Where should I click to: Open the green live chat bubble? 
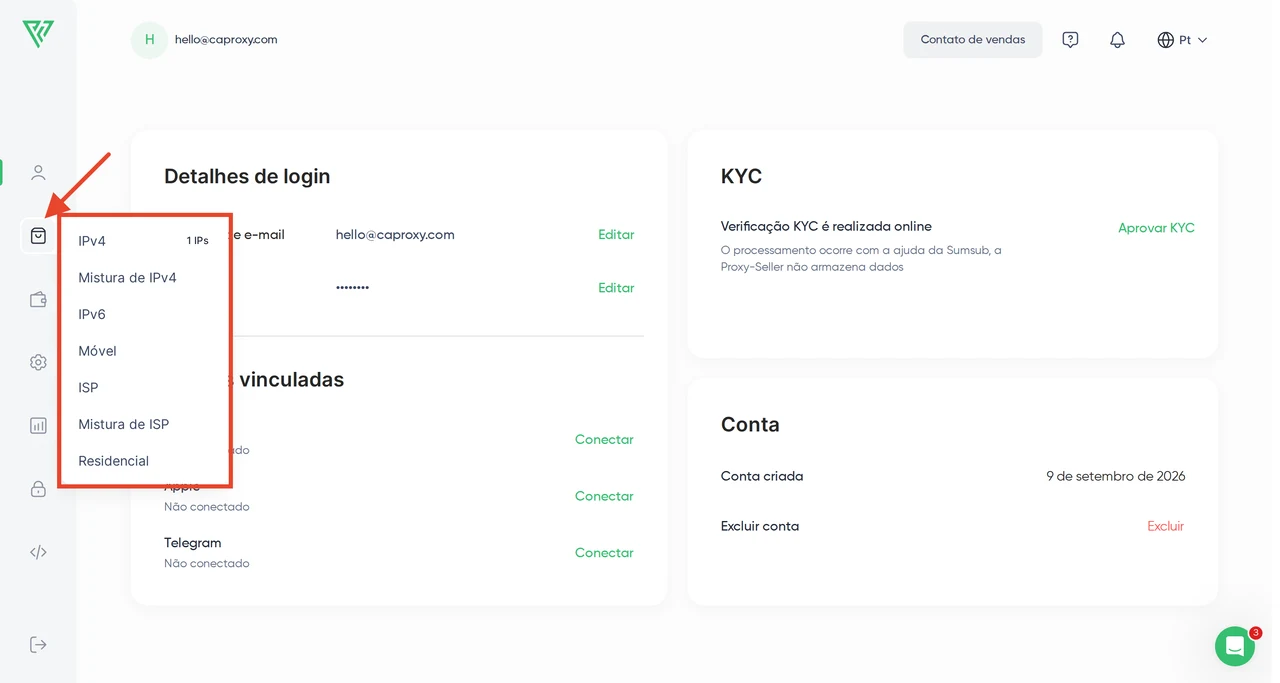click(1235, 646)
